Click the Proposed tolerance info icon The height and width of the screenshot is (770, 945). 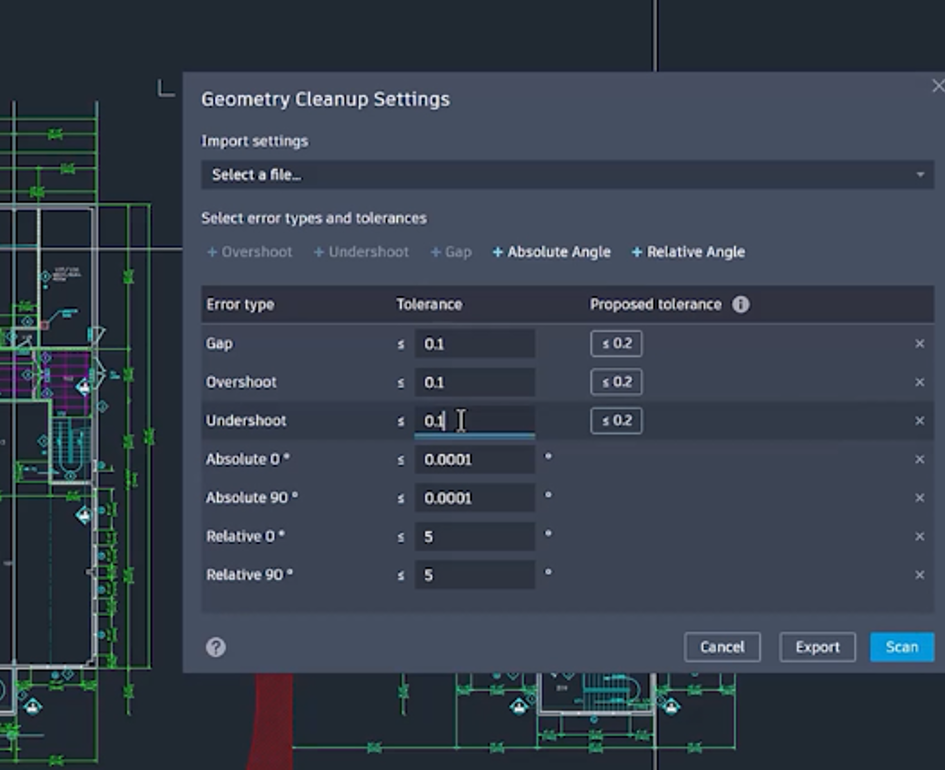pos(740,305)
